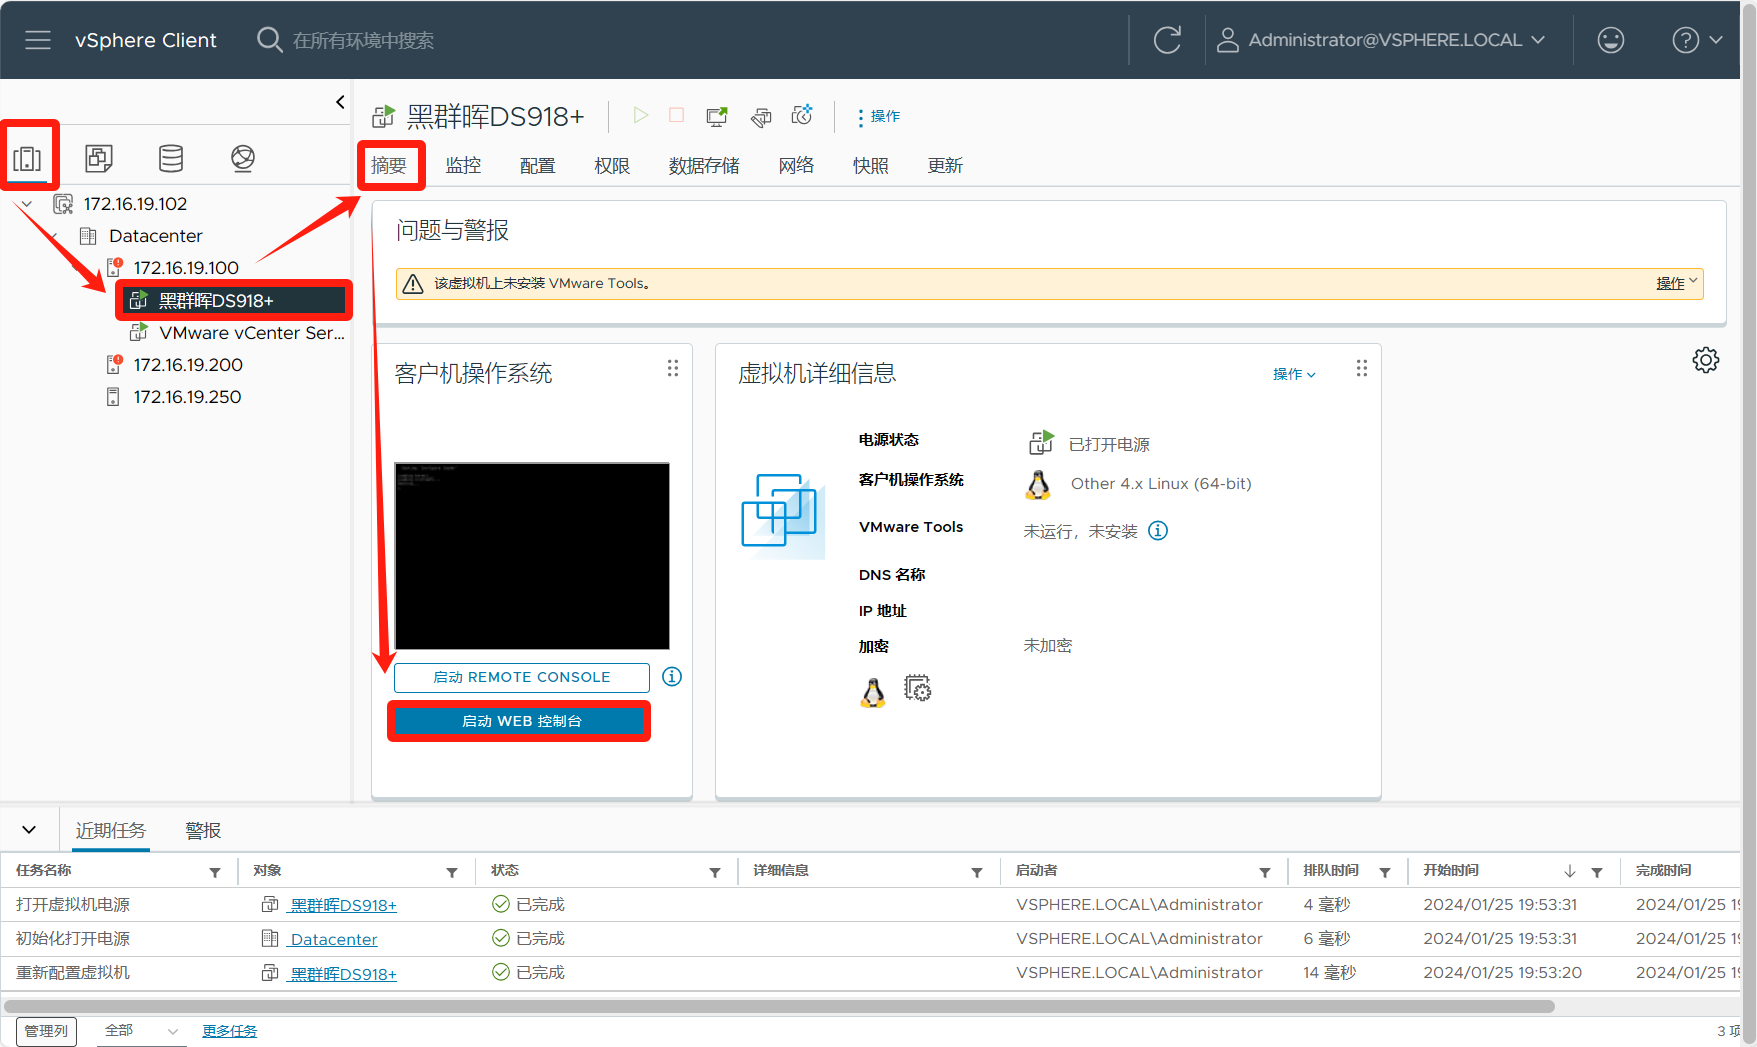Open the 更多任务 link
Viewport: 1757px width, 1047px height.
click(x=229, y=1031)
